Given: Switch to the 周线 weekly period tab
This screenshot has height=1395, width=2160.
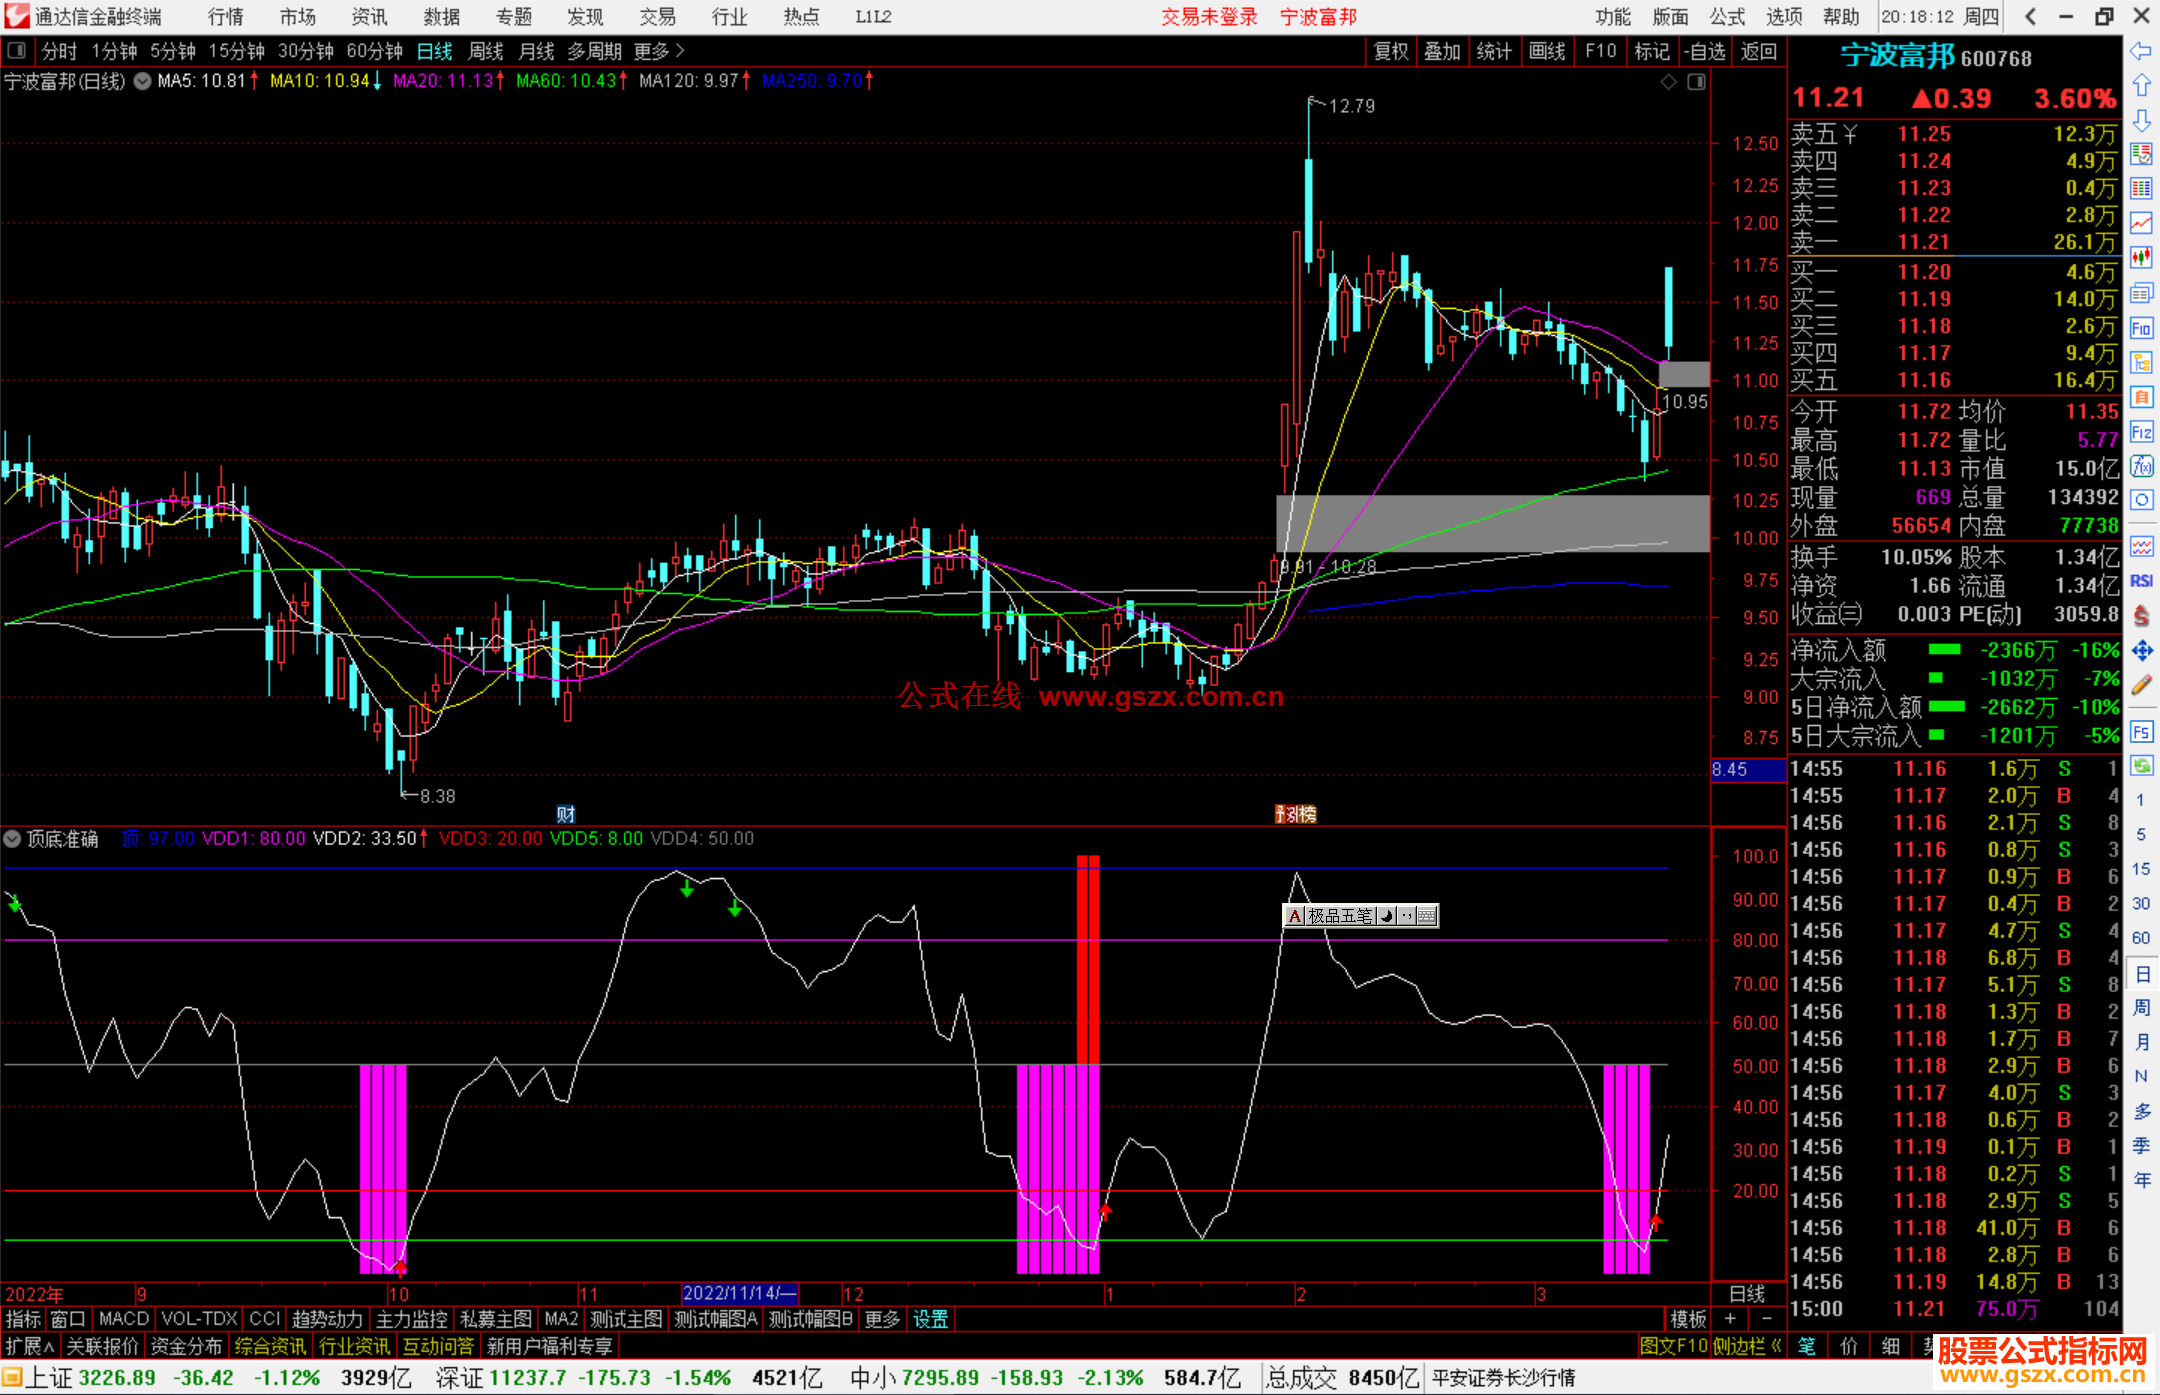Looking at the screenshot, I should [486, 51].
